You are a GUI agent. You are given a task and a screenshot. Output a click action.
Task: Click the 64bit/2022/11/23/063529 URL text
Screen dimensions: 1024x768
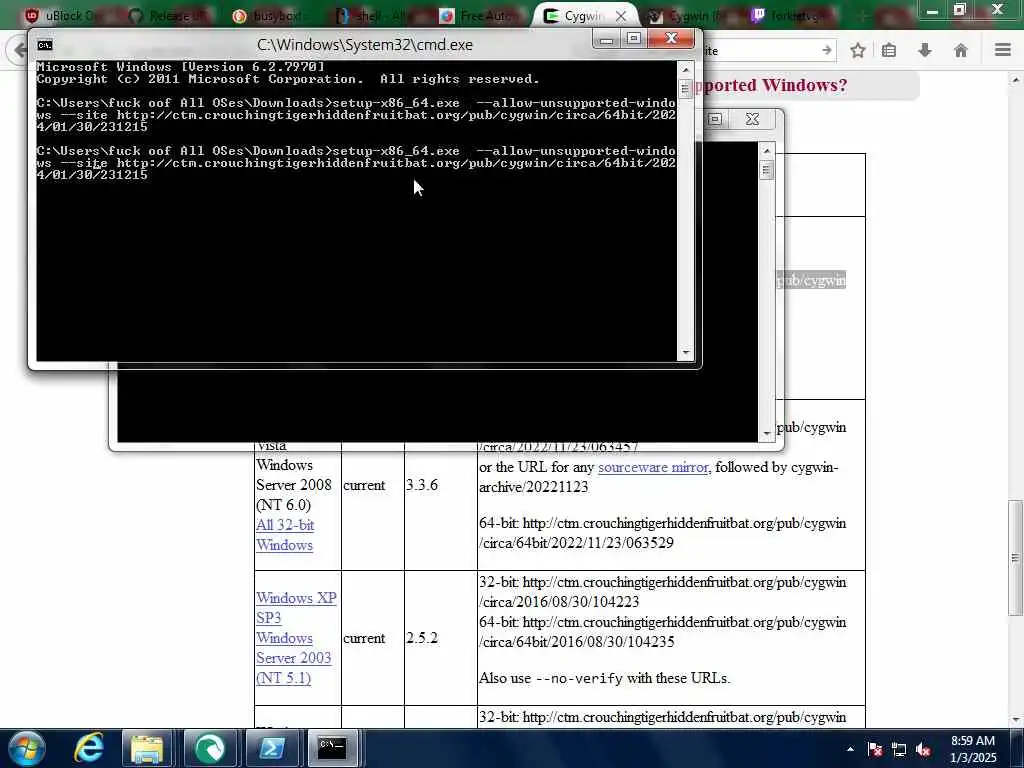click(x=577, y=543)
